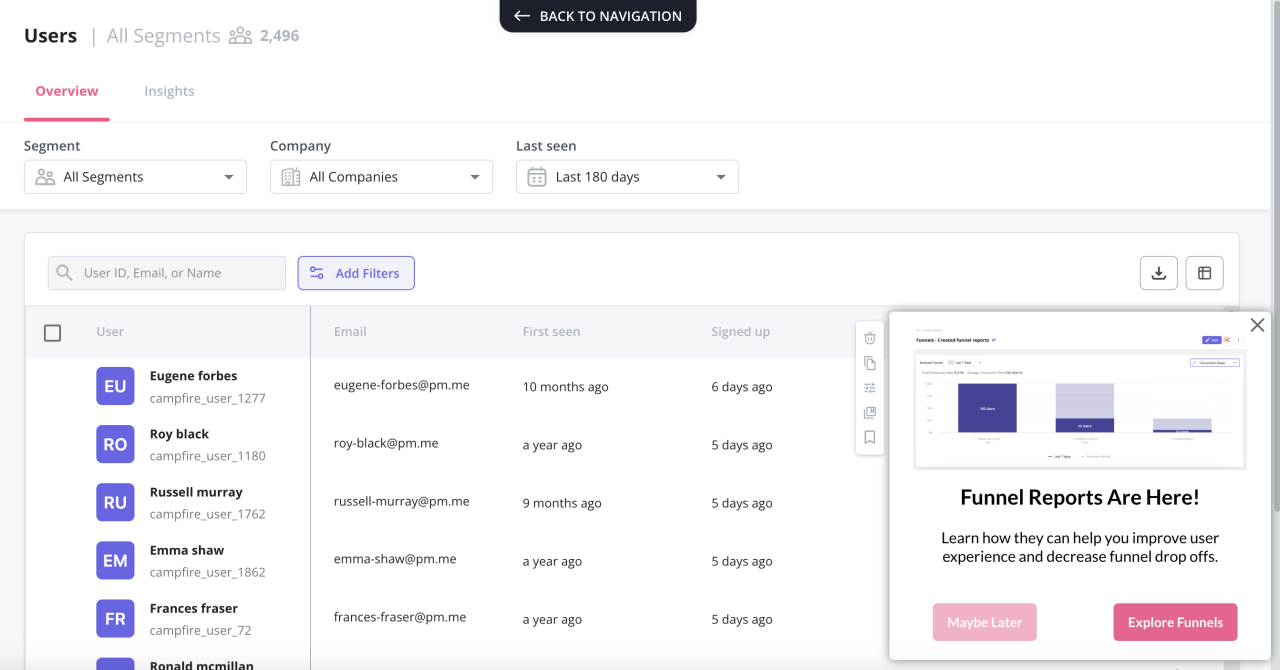The height and width of the screenshot is (670, 1280).
Task: Toggle the select-all users checkbox
Action: pyautogui.click(x=52, y=332)
